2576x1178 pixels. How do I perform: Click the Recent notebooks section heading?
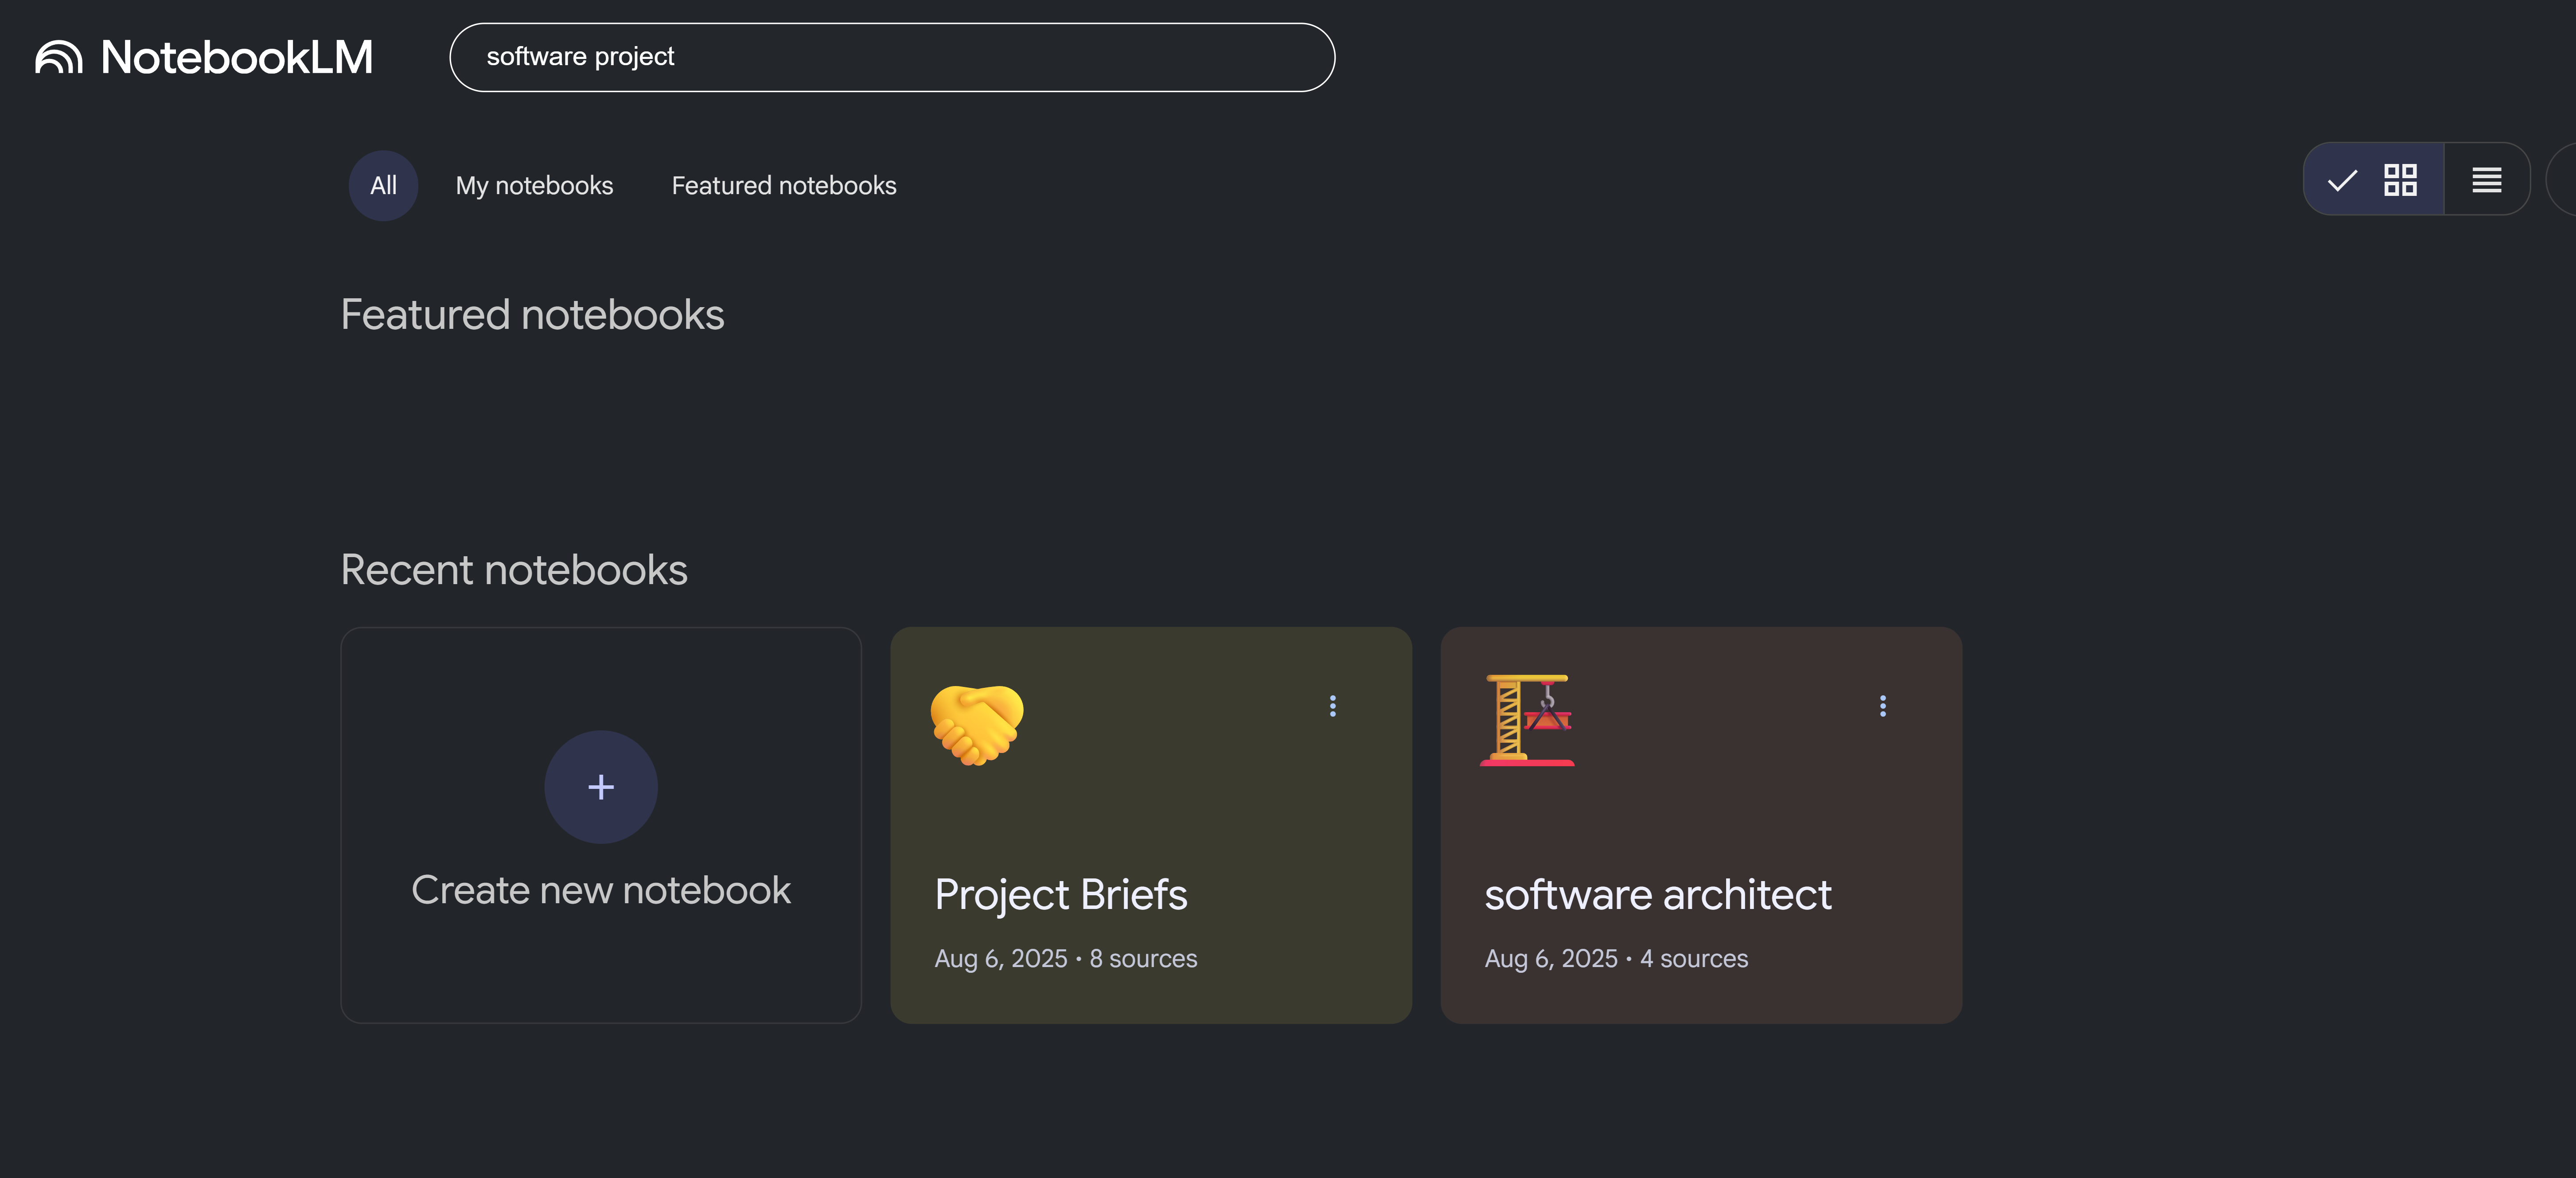pyautogui.click(x=514, y=570)
